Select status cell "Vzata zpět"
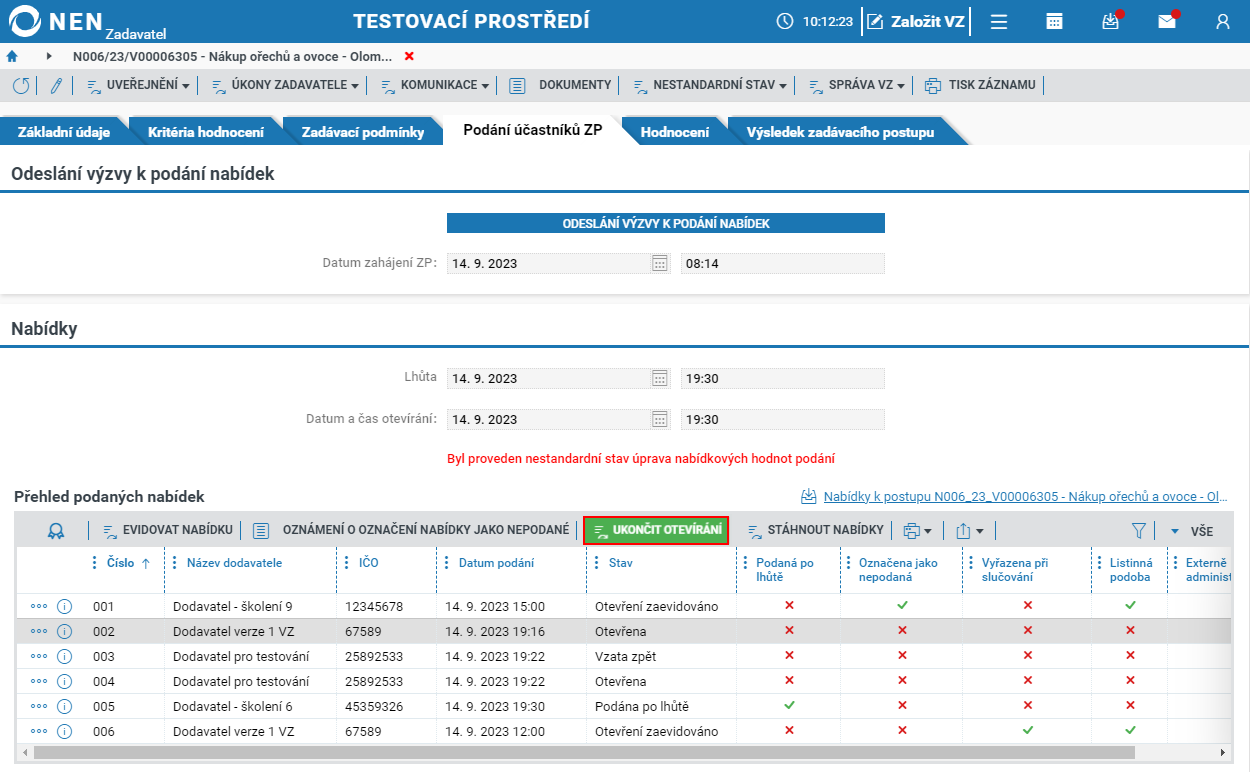 [661, 656]
